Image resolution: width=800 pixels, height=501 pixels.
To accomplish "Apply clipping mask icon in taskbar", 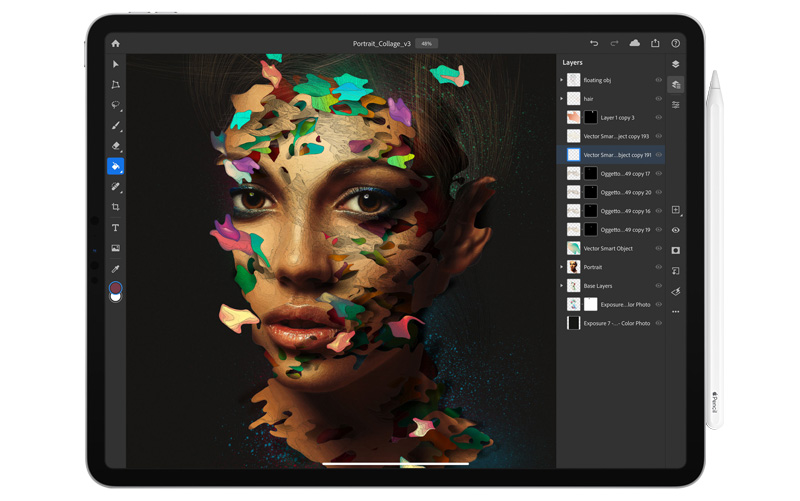I will click(x=676, y=271).
